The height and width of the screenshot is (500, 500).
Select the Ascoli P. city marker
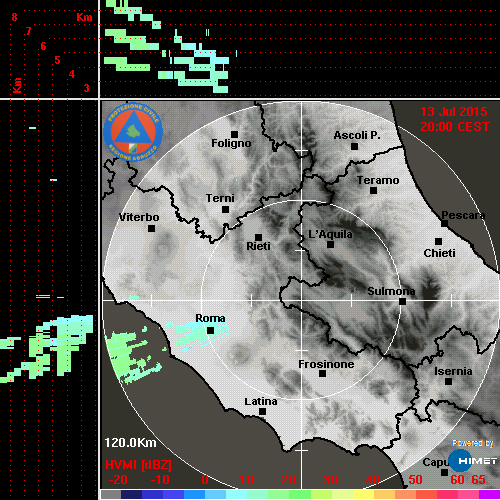click(x=354, y=146)
